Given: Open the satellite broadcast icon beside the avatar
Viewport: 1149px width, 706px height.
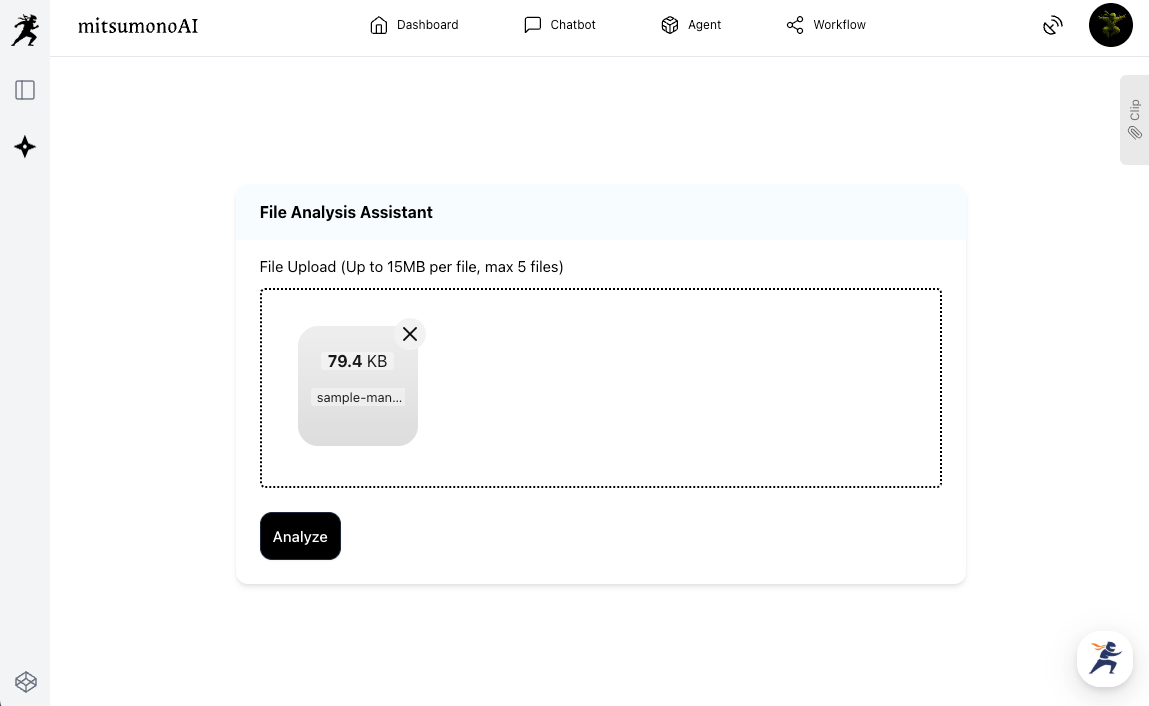Looking at the screenshot, I should pyautogui.click(x=1052, y=25).
